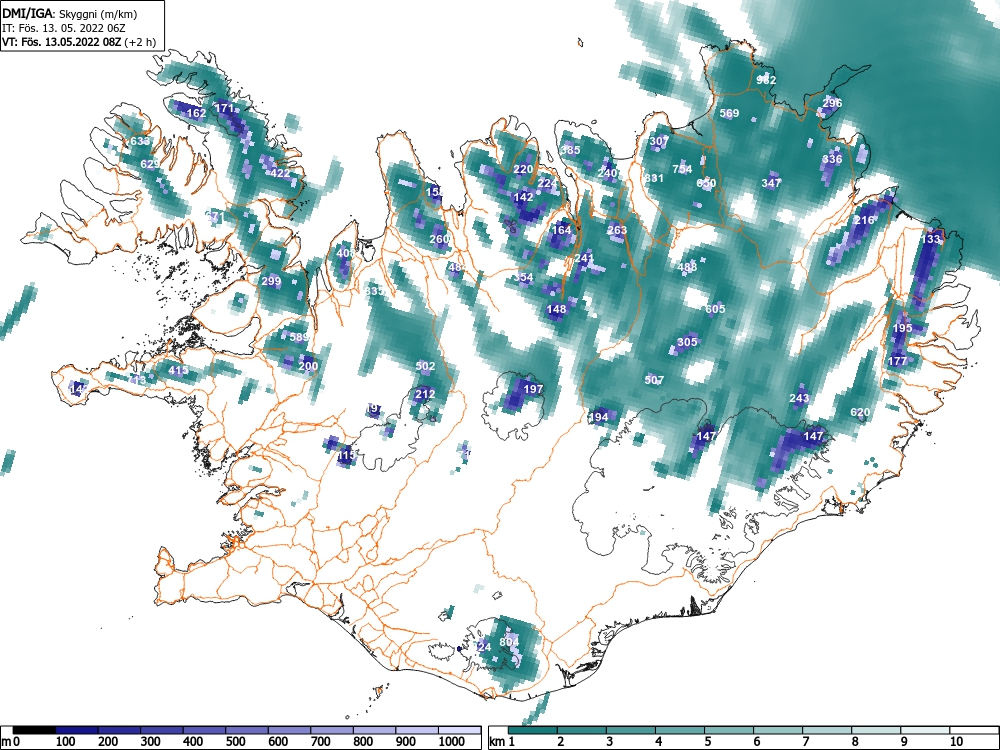This screenshot has width=1000, height=750.
Task: Click the '243' visibility label
Action: 799,398
